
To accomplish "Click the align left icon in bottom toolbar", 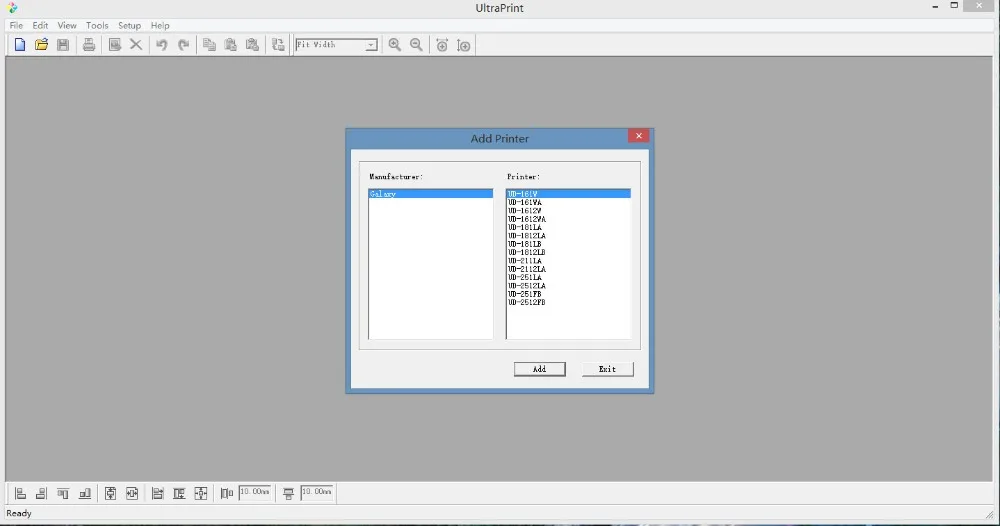I will (x=20, y=493).
